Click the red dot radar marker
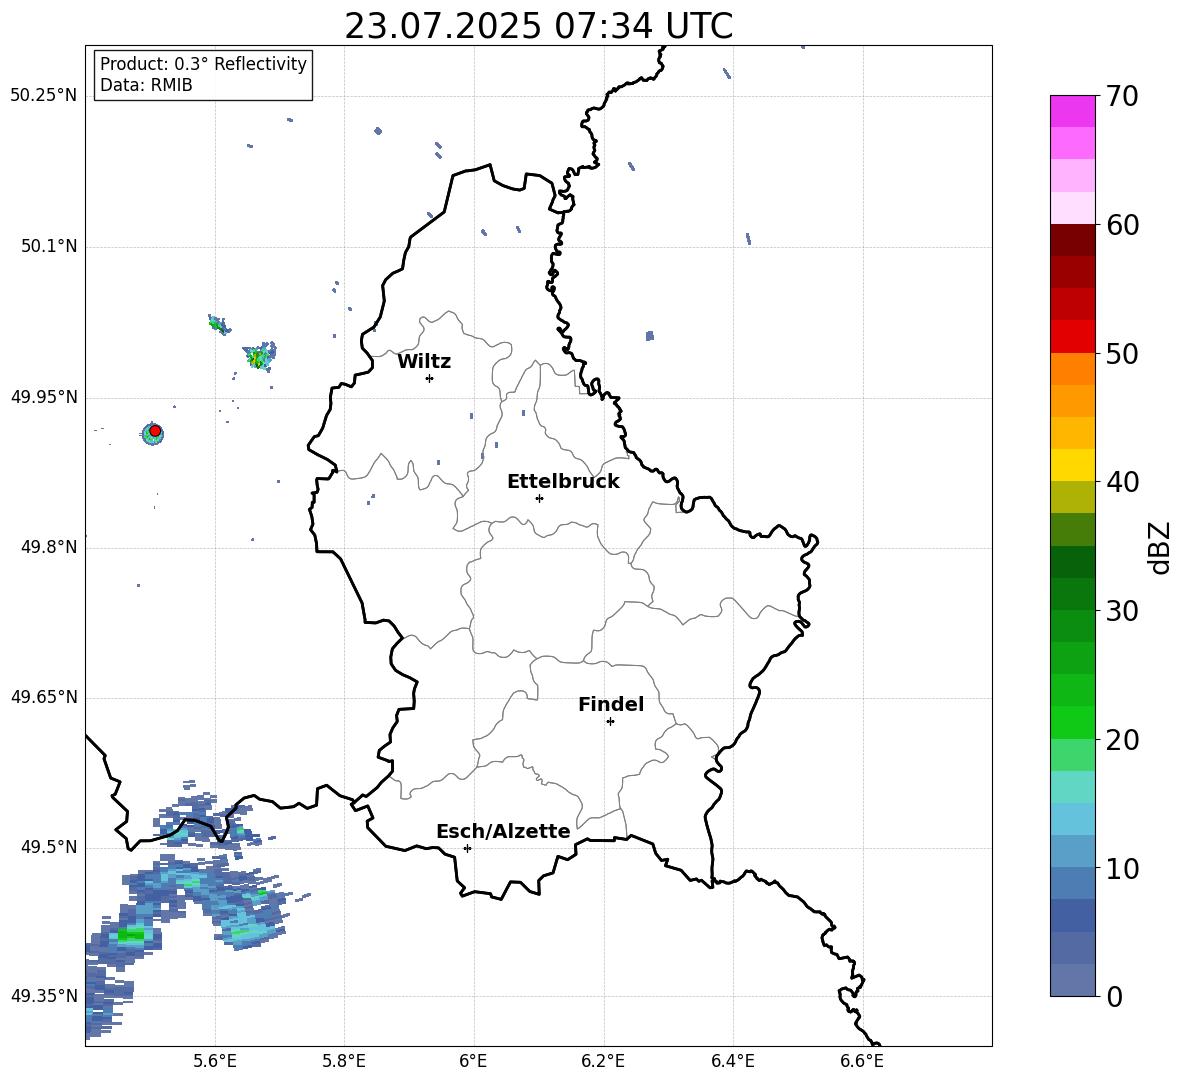The width and height of the screenshot is (1184, 1081). coord(155,431)
